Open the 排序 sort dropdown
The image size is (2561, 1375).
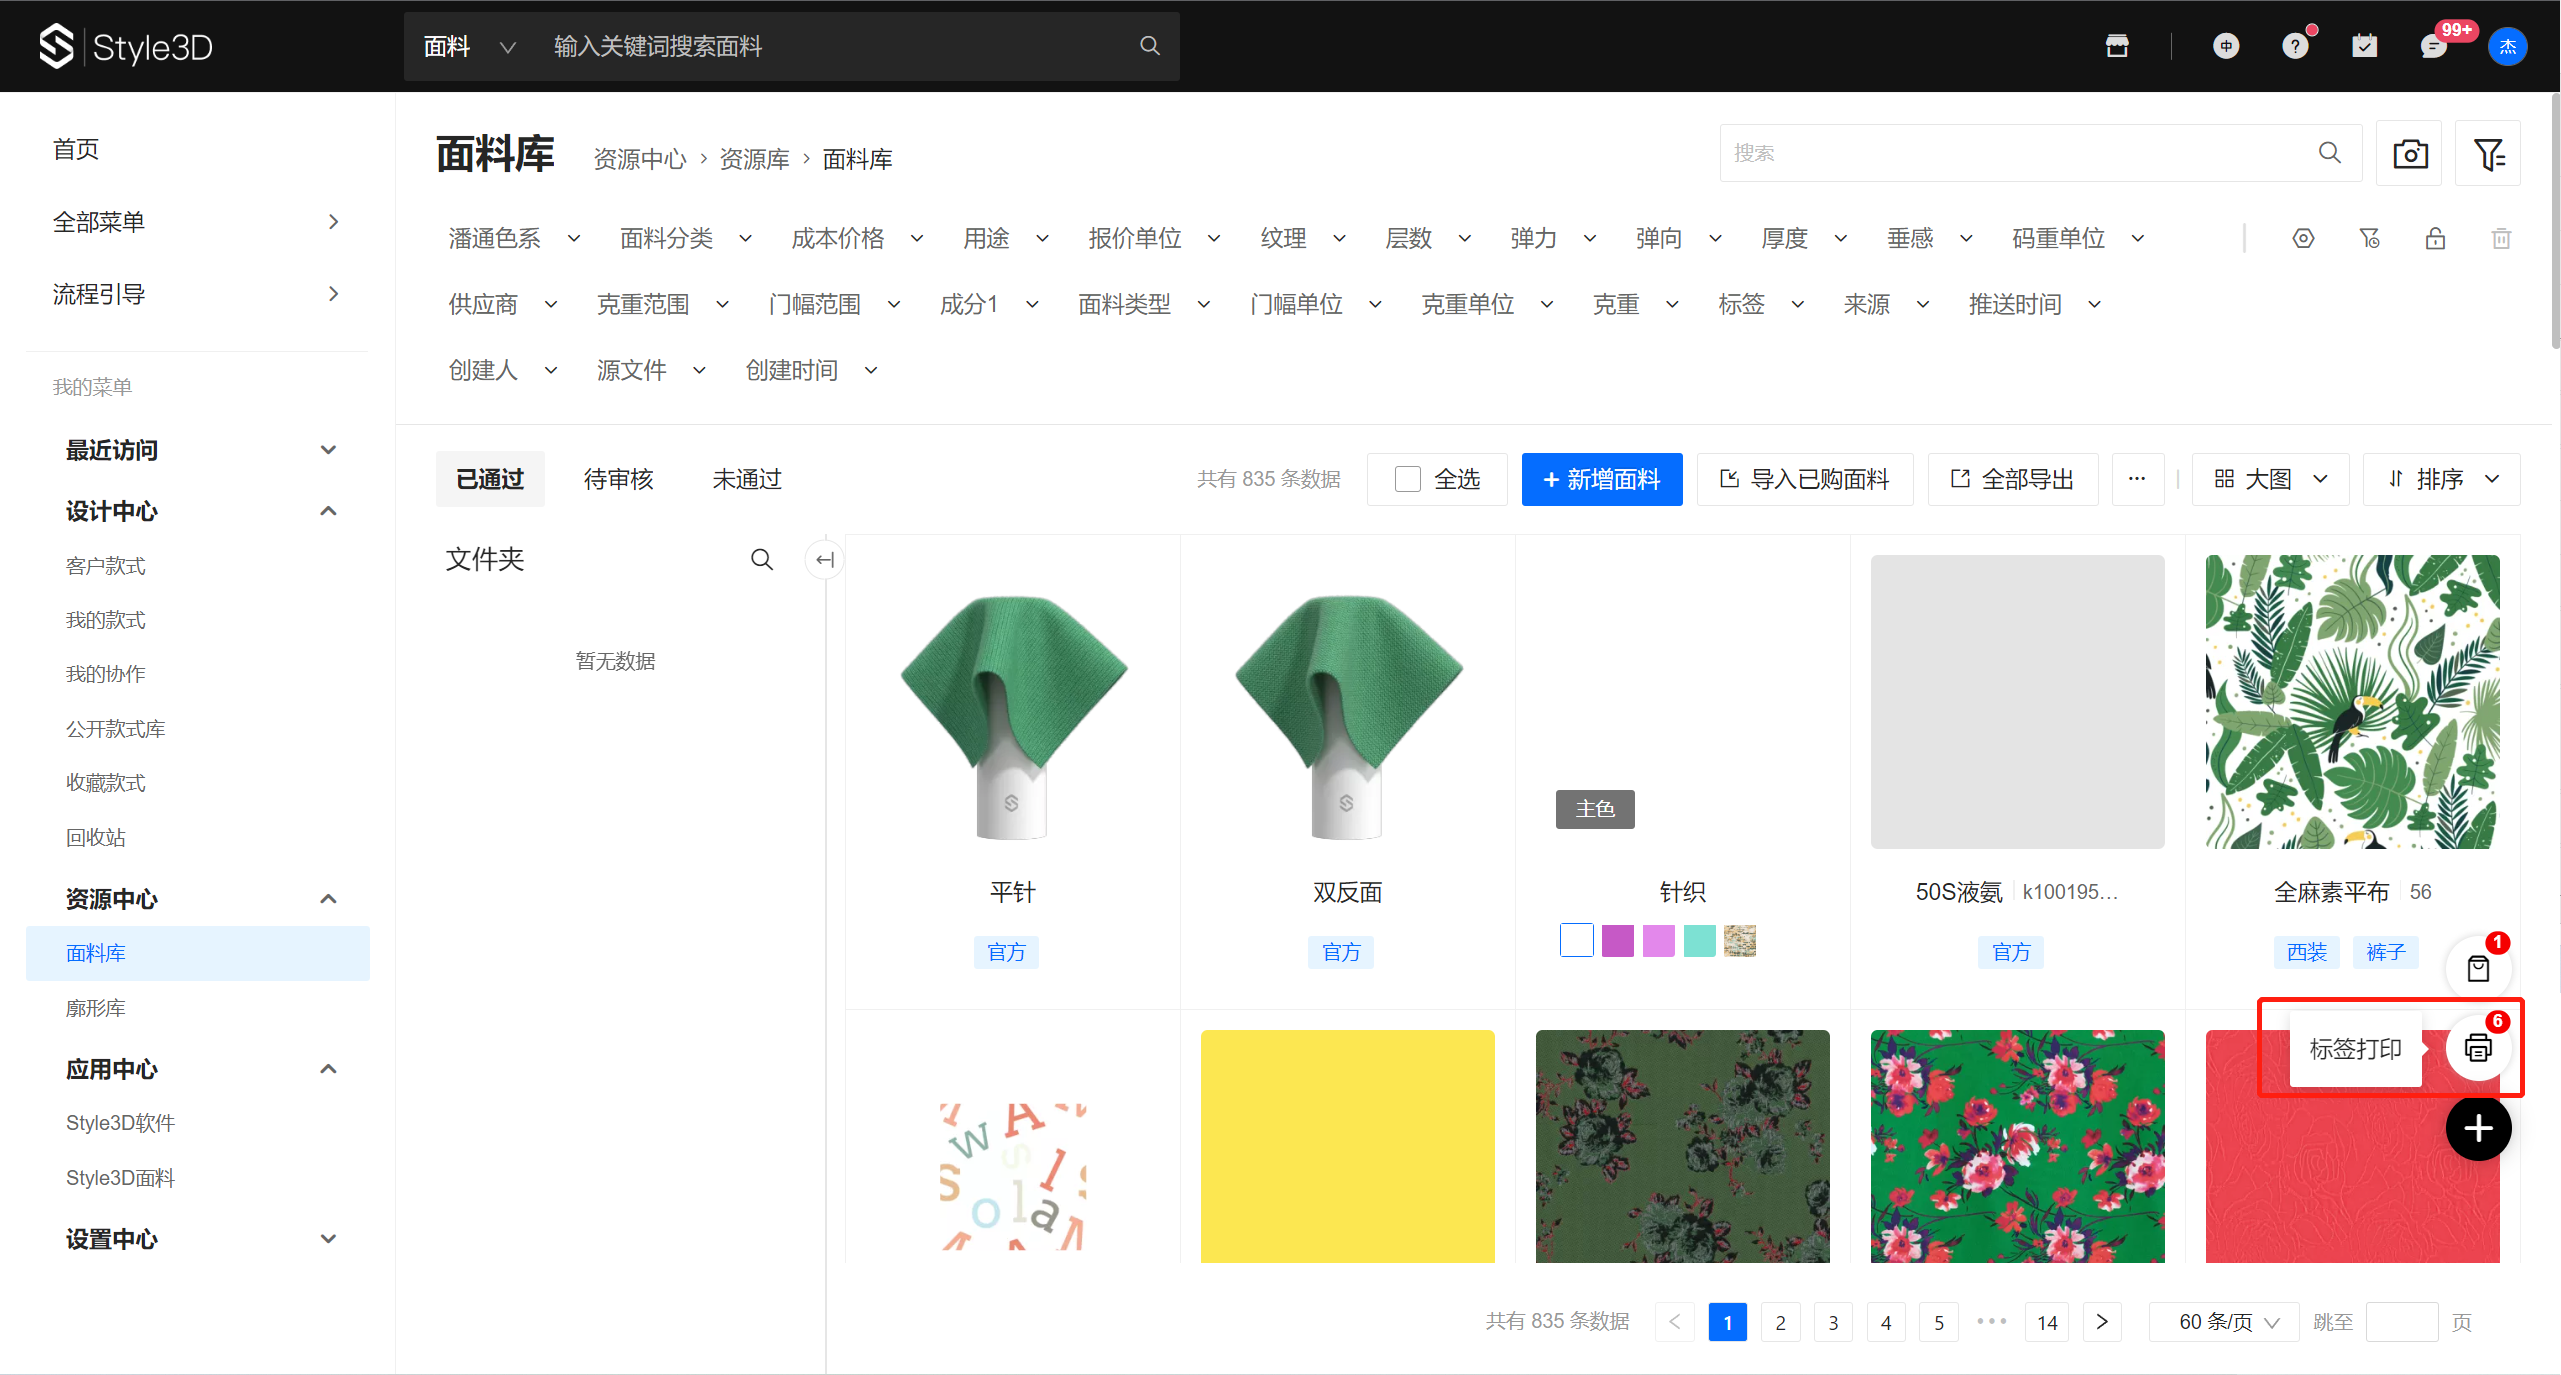tap(2441, 480)
